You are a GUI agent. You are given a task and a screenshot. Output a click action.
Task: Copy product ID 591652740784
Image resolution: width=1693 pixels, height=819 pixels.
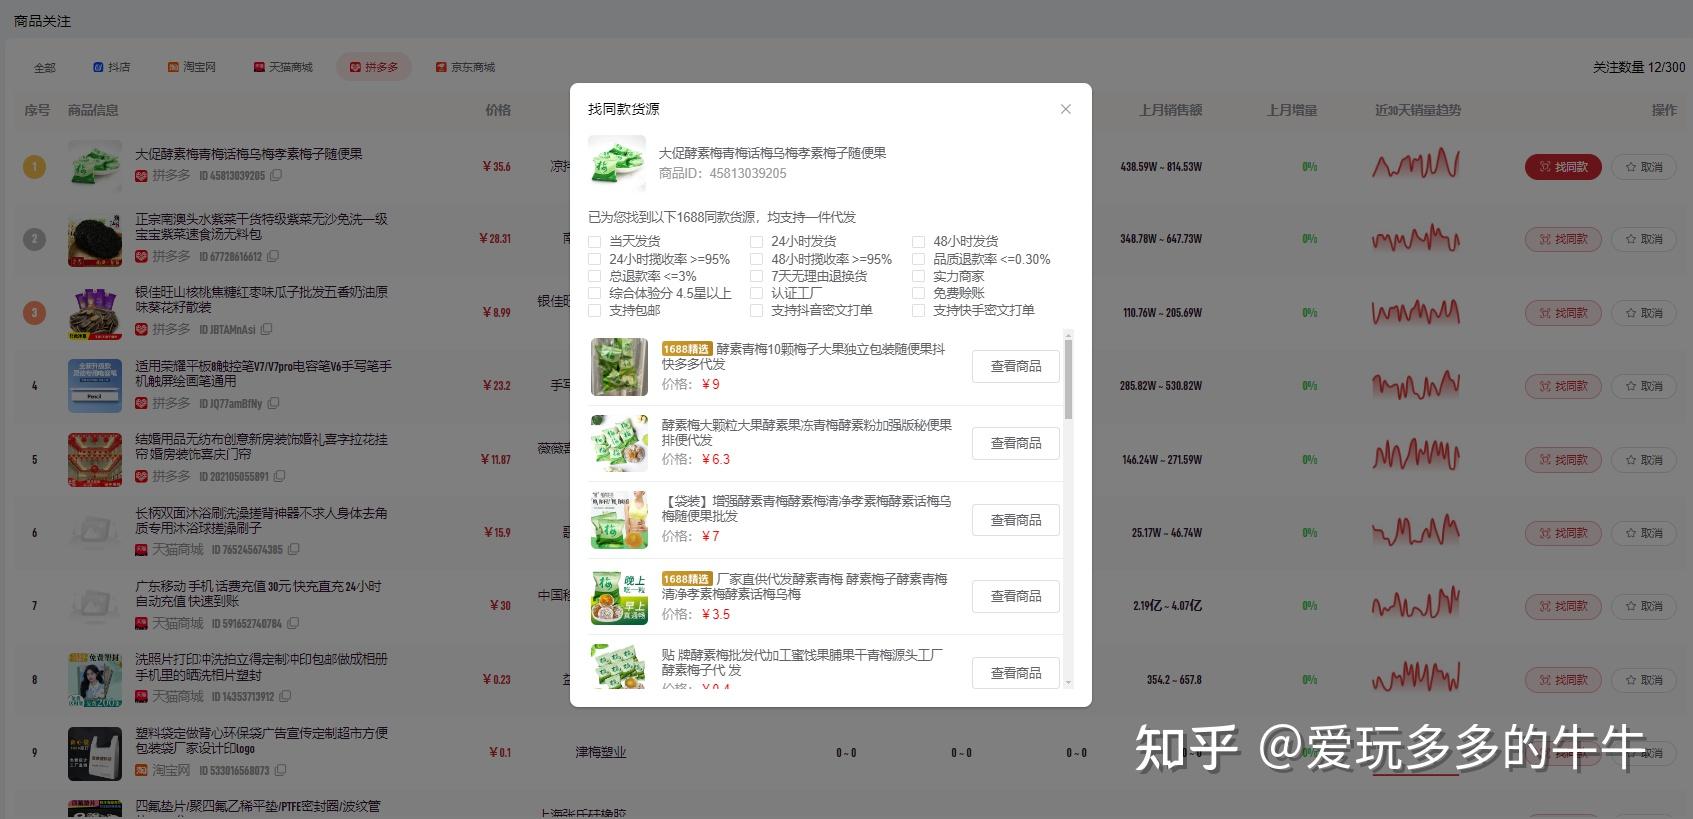293,623
